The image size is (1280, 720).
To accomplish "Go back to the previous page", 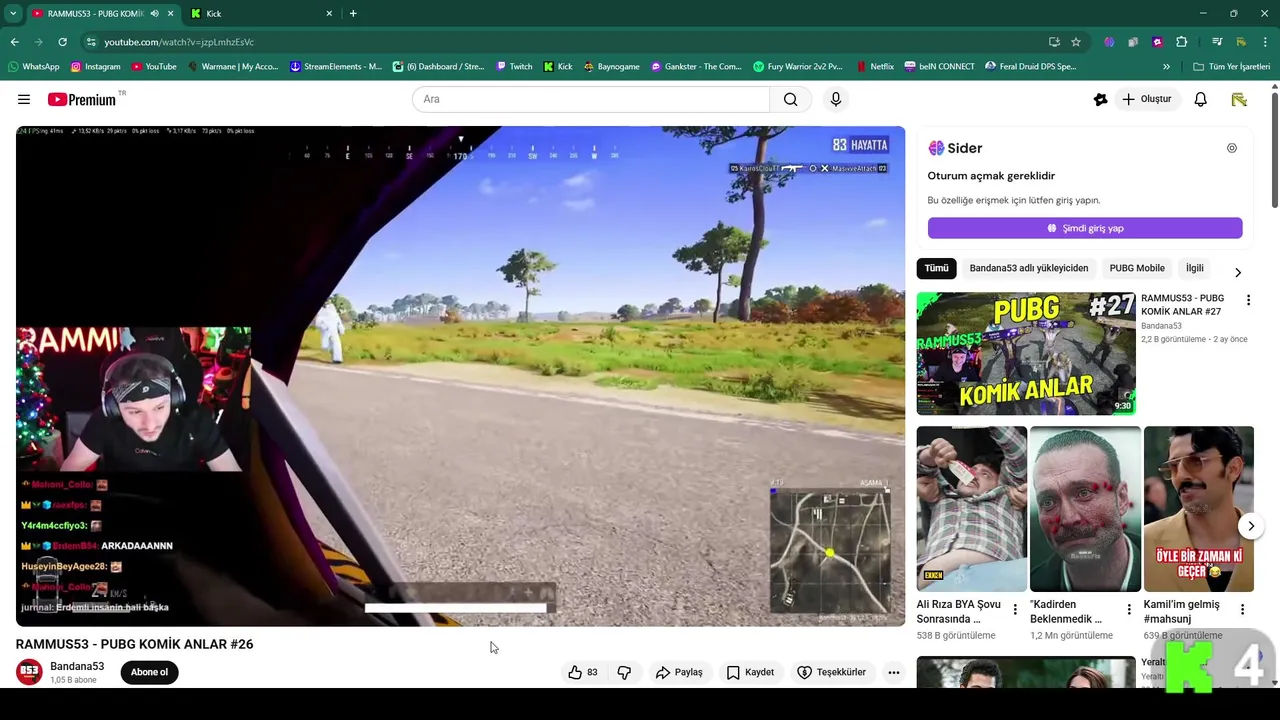I will pyautogui.click(x=14, y=42).
